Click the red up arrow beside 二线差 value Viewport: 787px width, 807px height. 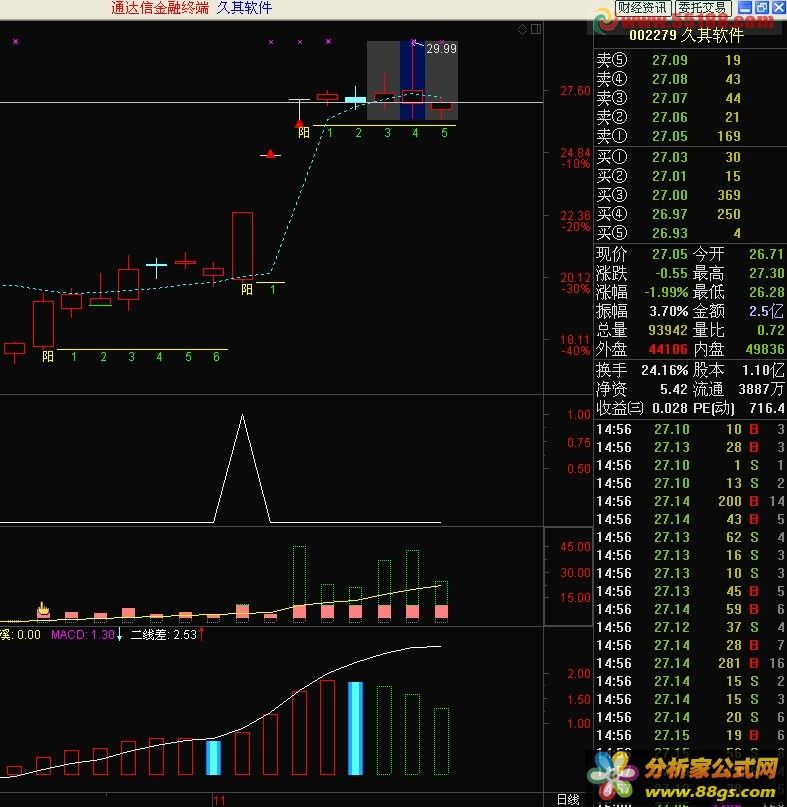[201, 635]
